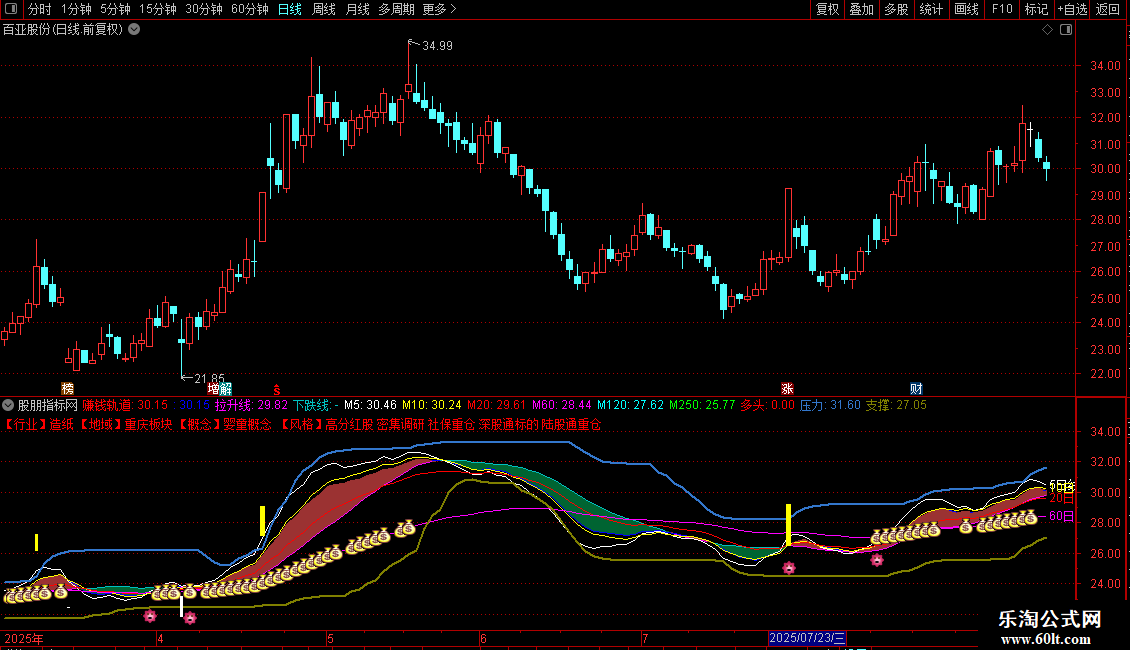Click the 返回 back button
This screenshot has height=650, width=1130.
point(1108,9)
